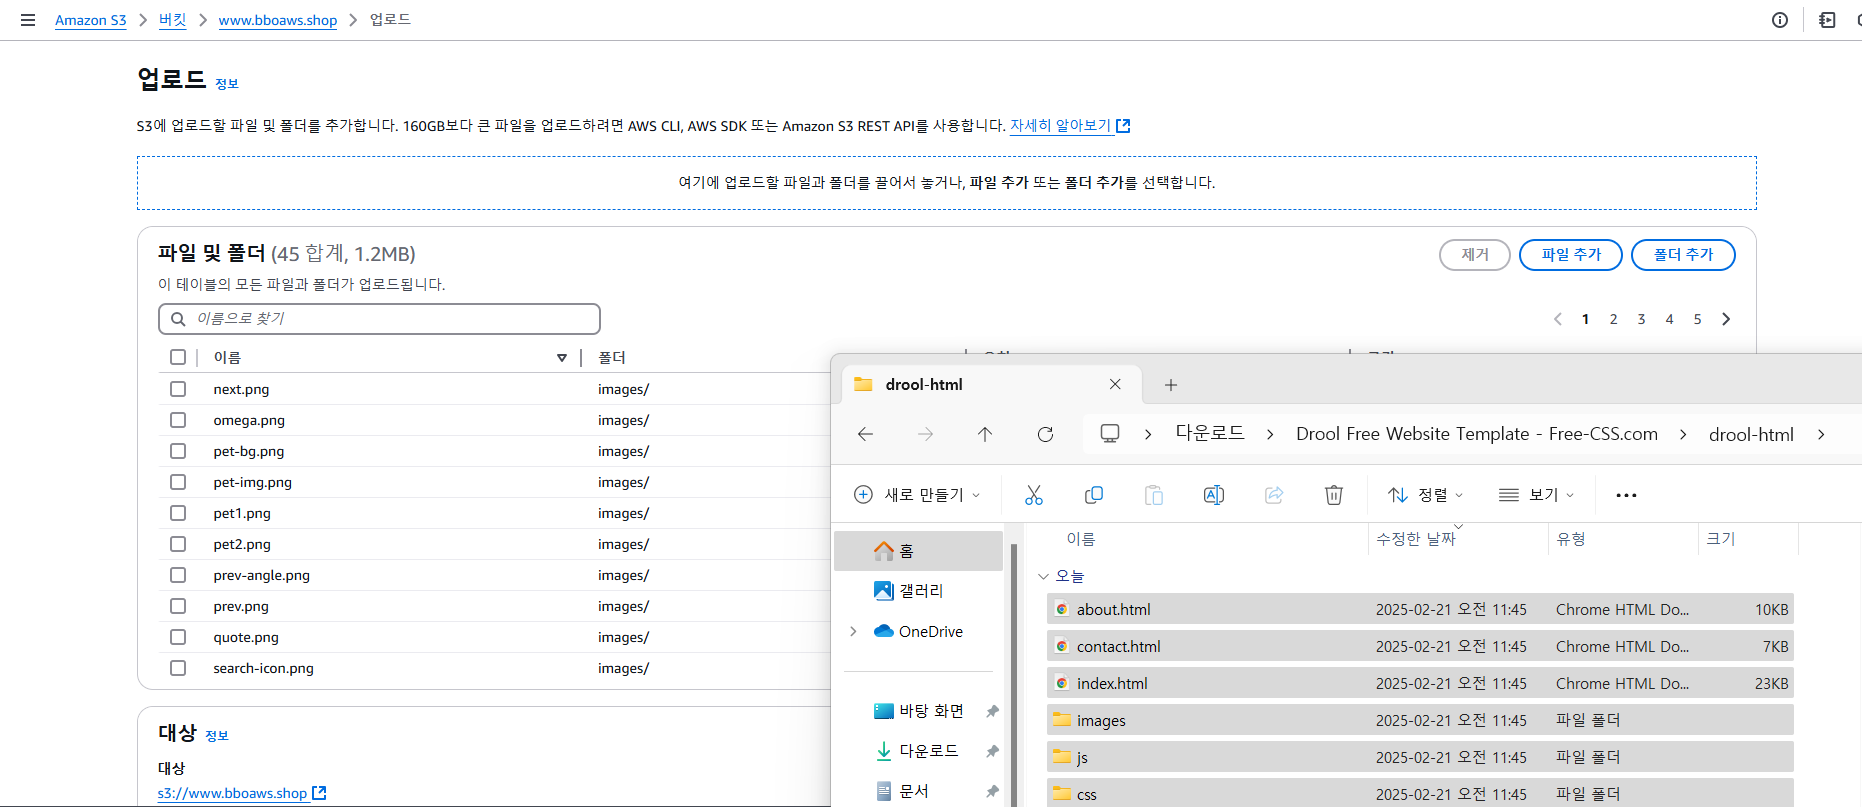Image resolution: width=1862 pixels, height=807 pixels.
Task: Sort by name using the 이름 column arrow
Action: [x=562, y=358]
